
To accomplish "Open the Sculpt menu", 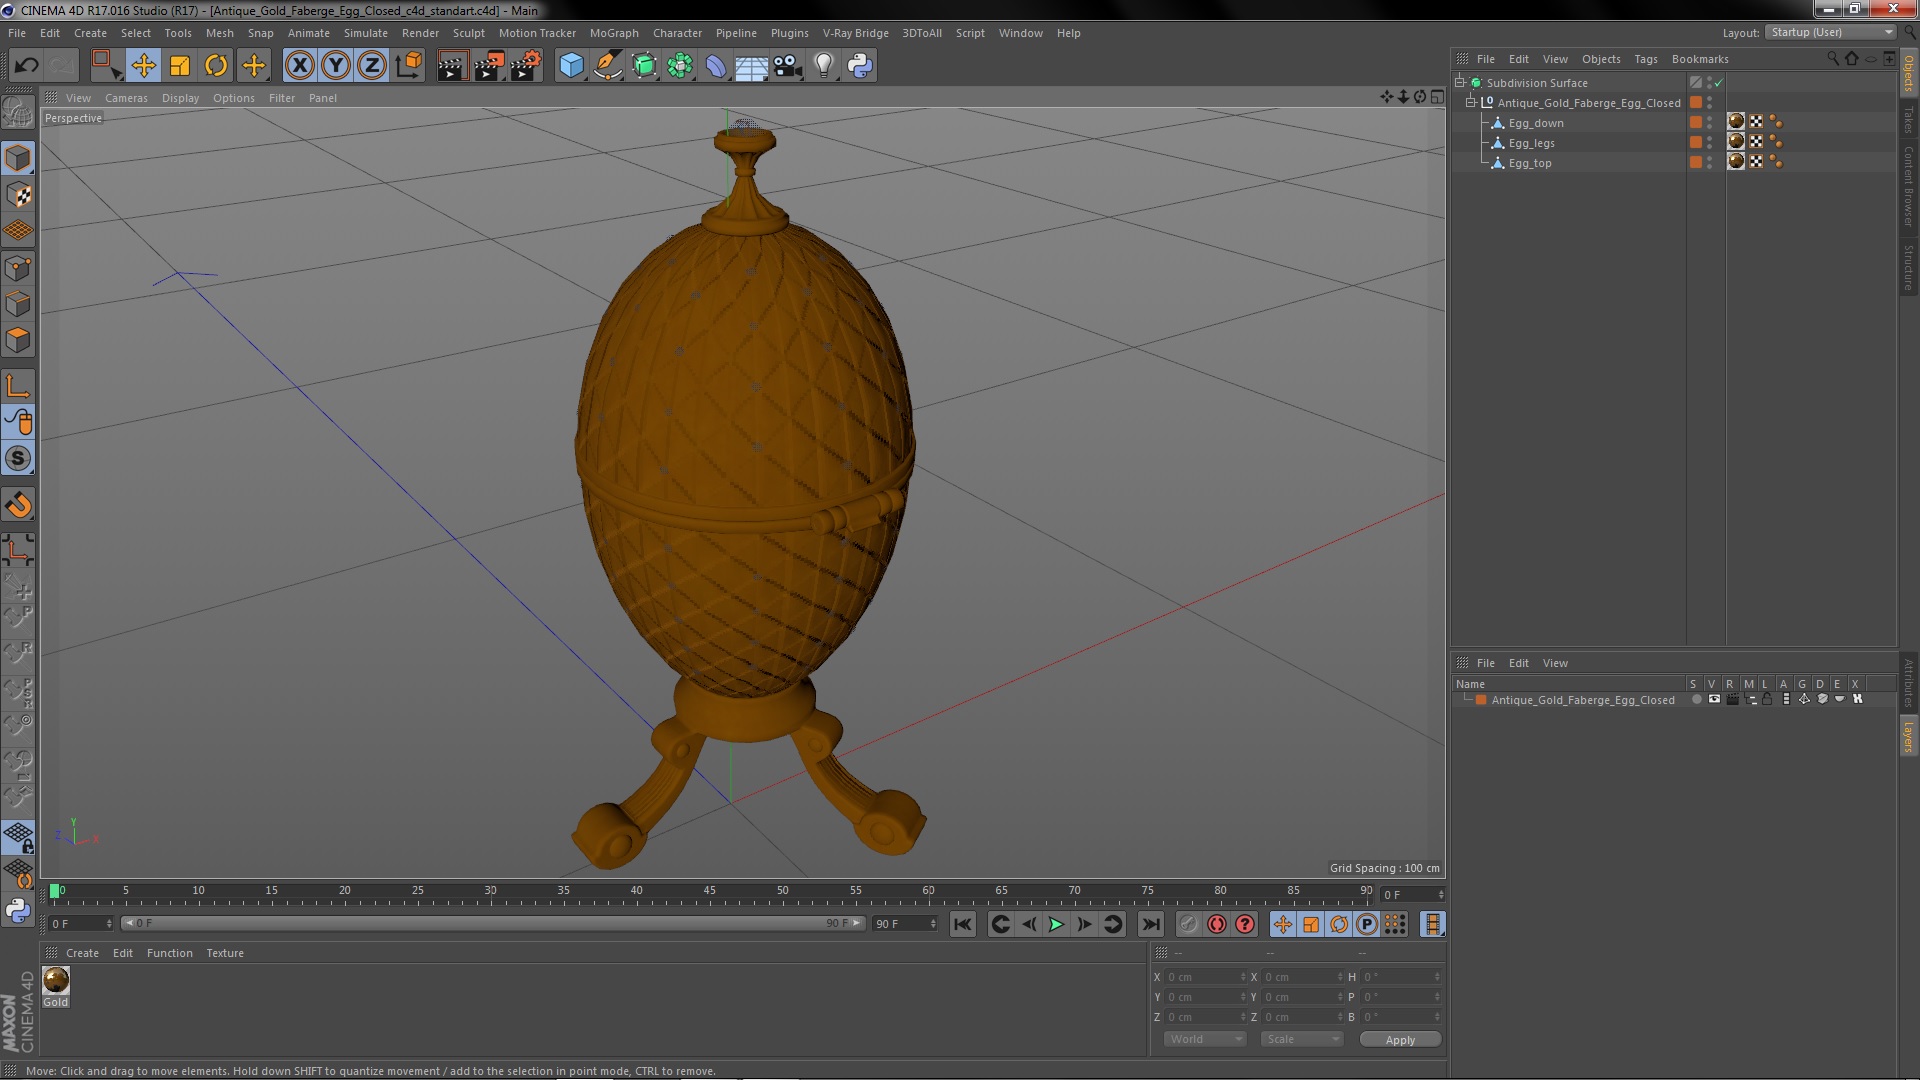I will (x=468, y=33).
